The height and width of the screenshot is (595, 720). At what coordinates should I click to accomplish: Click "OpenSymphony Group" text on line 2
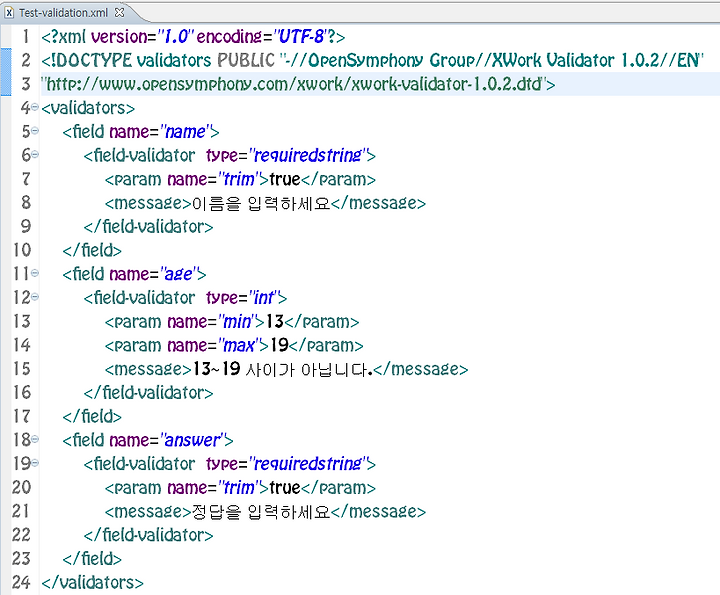click(392, 60)
